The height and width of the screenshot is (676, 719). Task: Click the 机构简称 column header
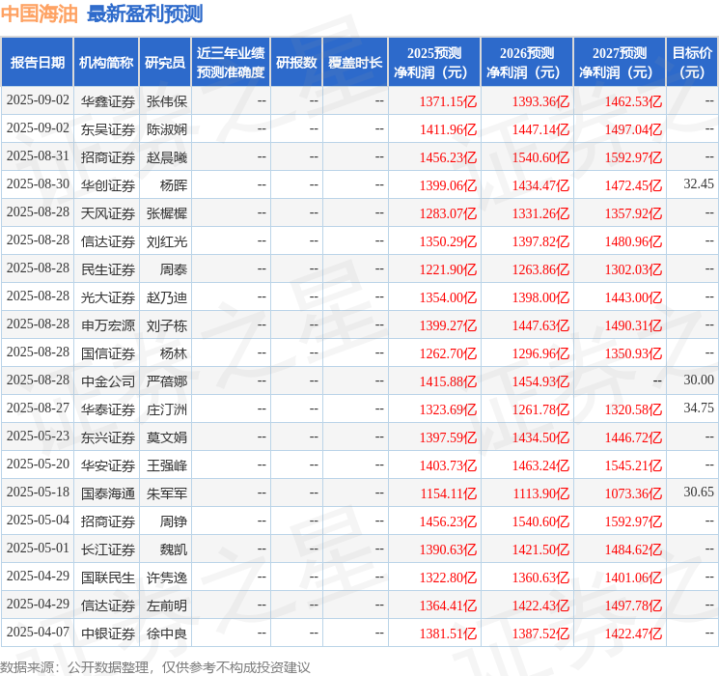click(106, 62)
